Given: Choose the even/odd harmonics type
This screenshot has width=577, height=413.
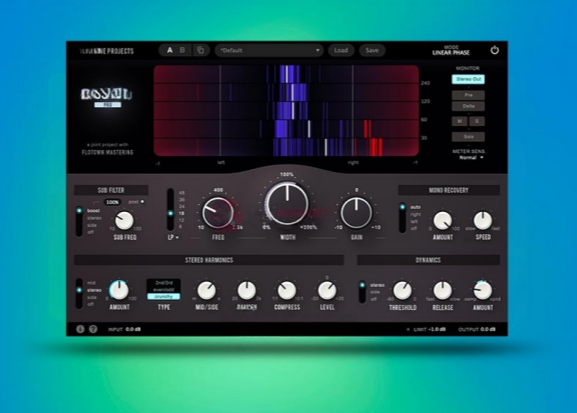Looking at the screenshot, I should [x=164, y=290].
